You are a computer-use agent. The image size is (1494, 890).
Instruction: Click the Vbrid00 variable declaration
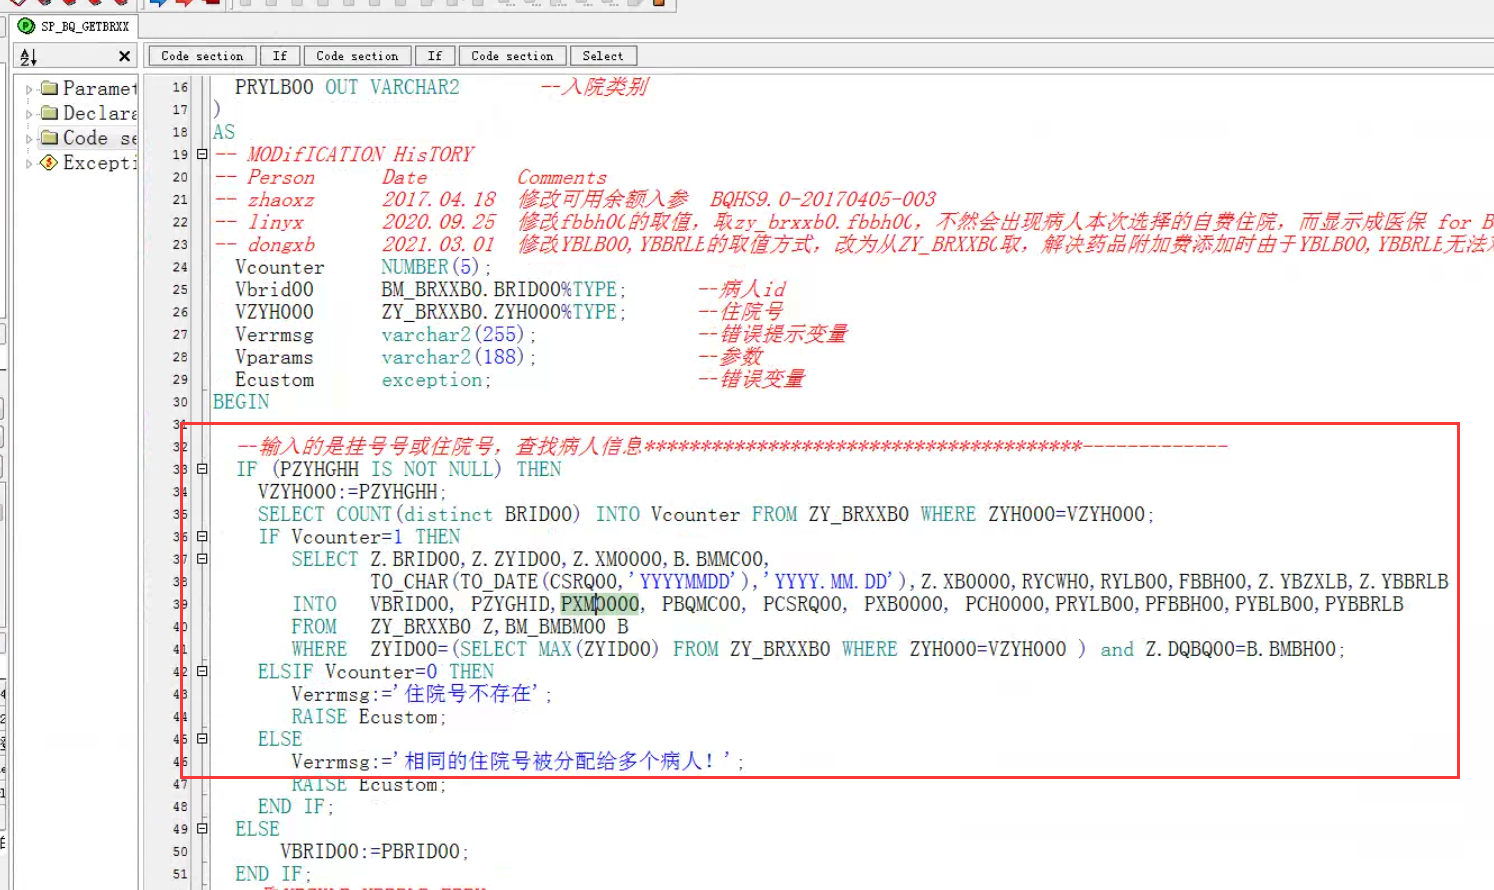[274, 290]
